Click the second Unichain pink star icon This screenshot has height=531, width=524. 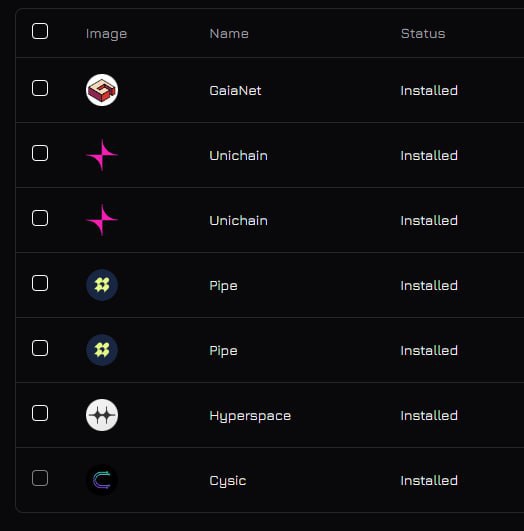pyautogui.click(x=102, y=220)
